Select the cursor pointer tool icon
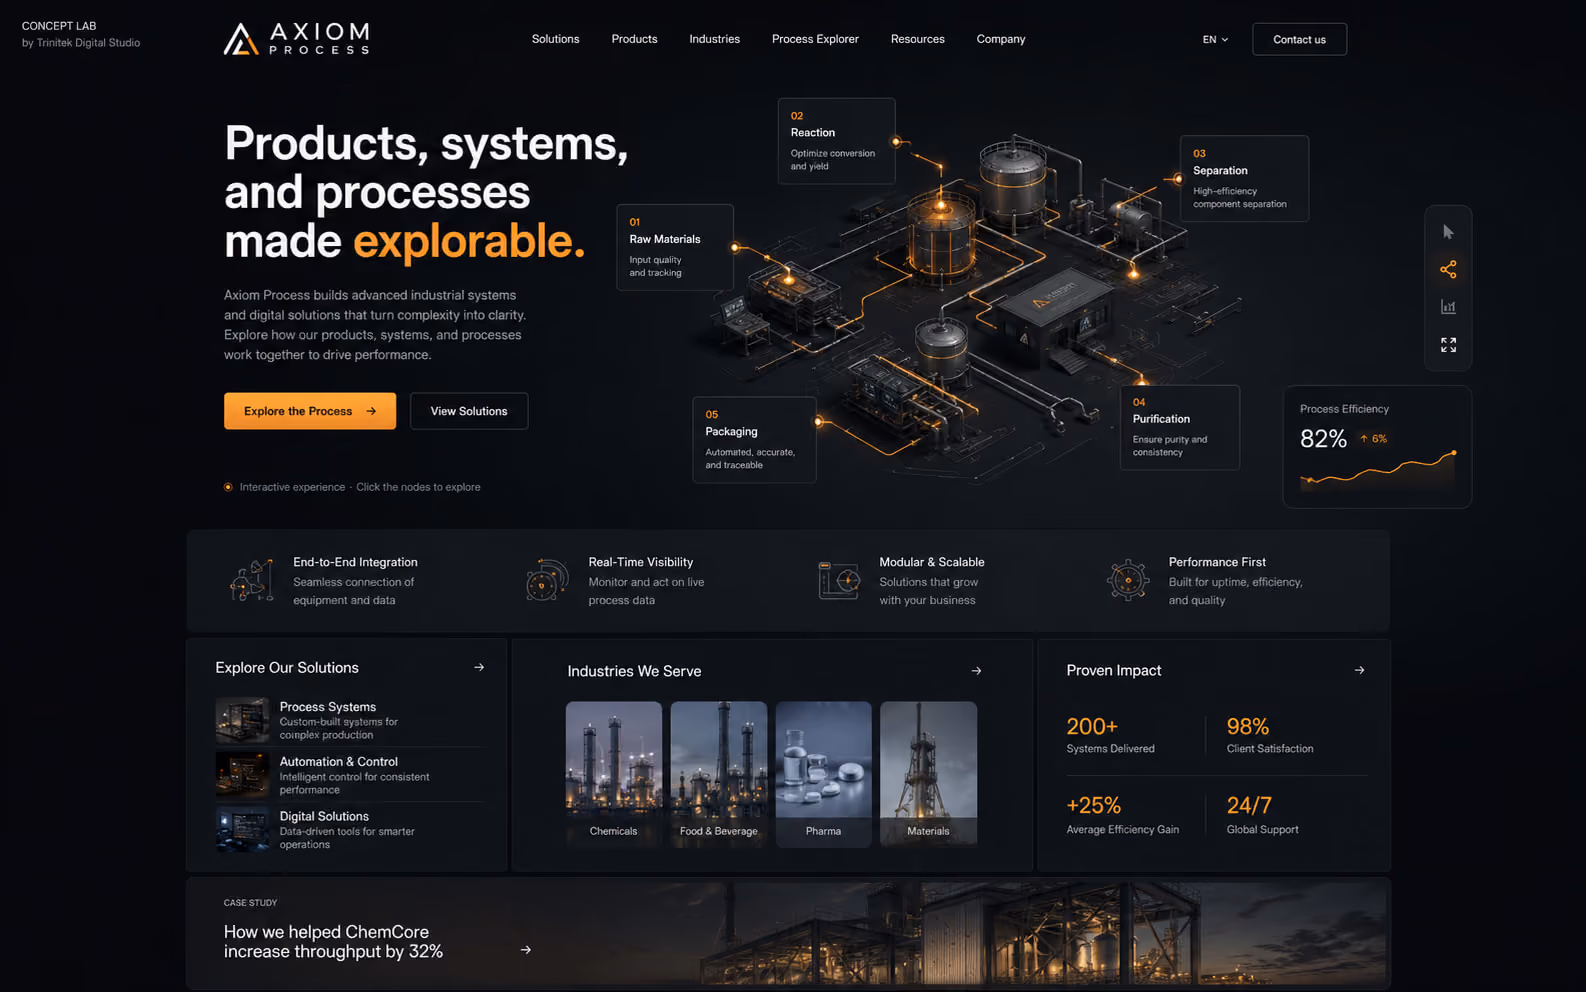The image size is (1586, 992). point(1448,232)
